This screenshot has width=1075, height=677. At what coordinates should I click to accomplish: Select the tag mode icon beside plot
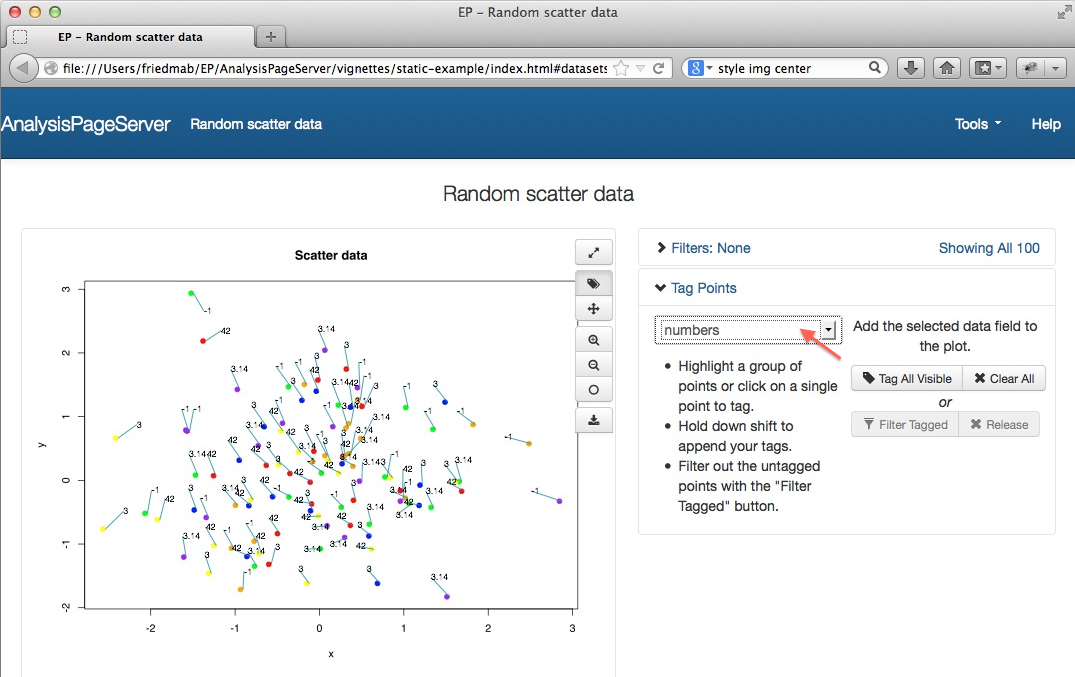594,284
